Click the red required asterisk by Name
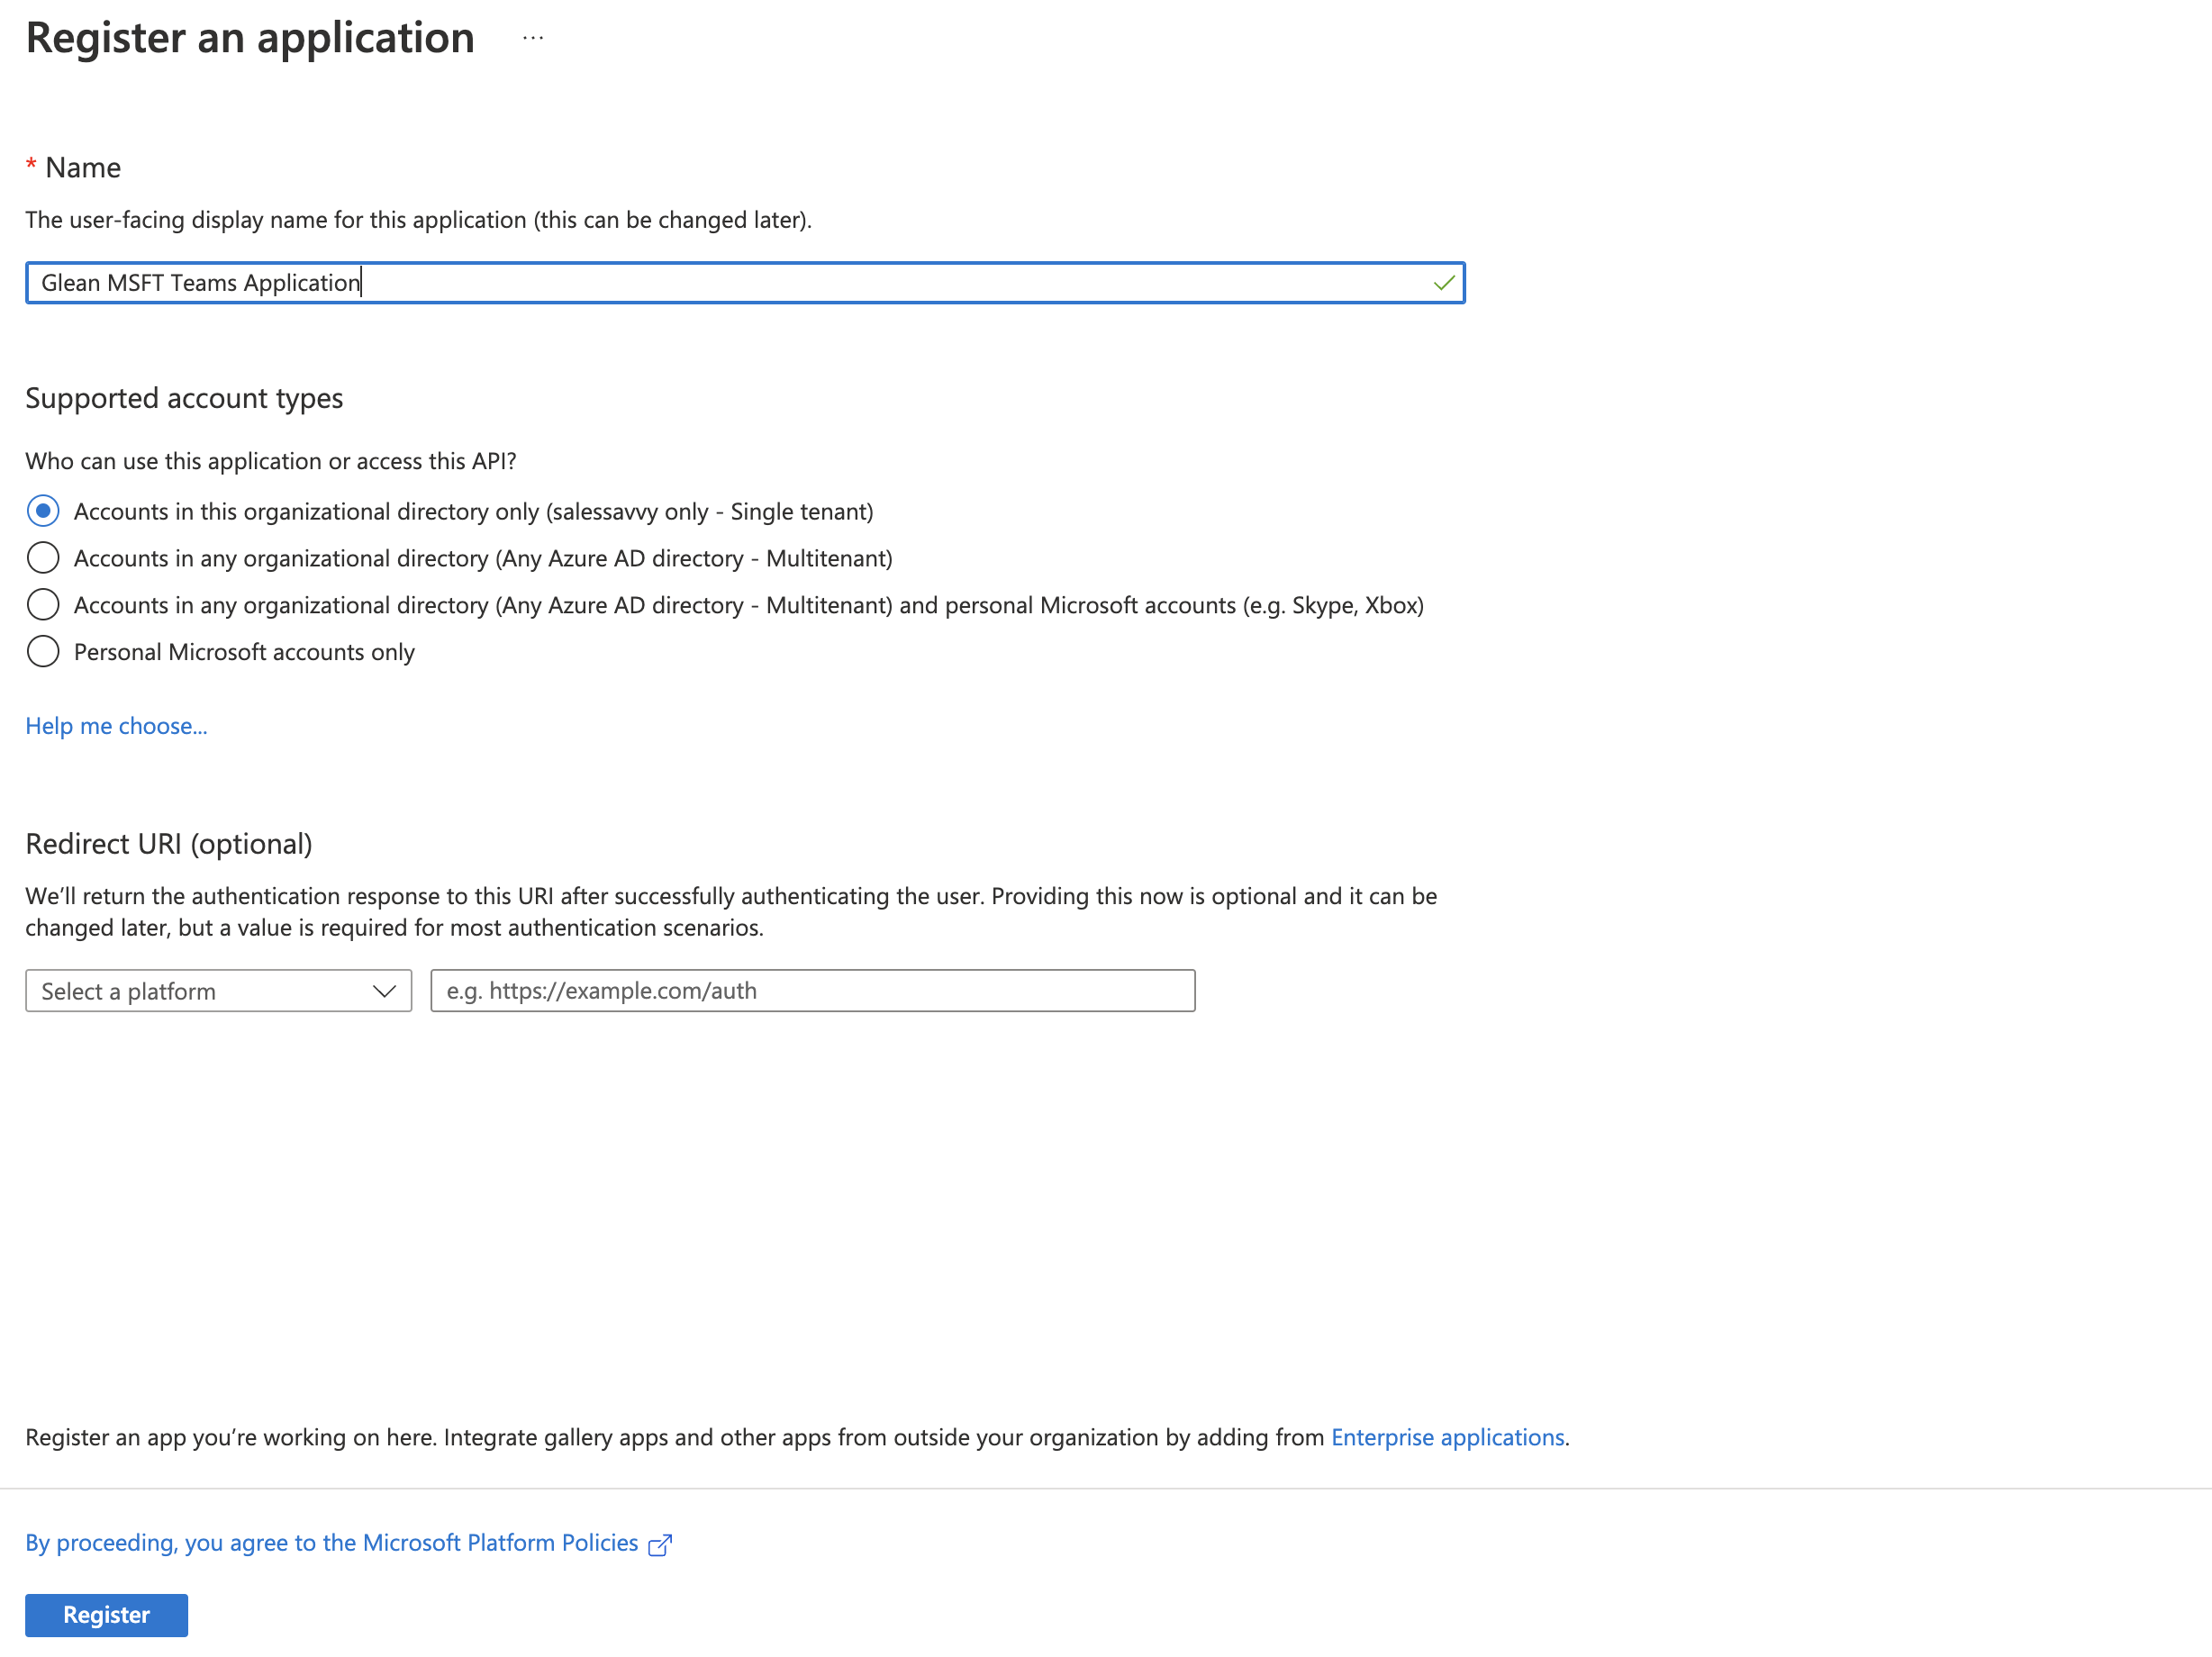Viewport: 2212px width, 1657px height. (31, 164)
